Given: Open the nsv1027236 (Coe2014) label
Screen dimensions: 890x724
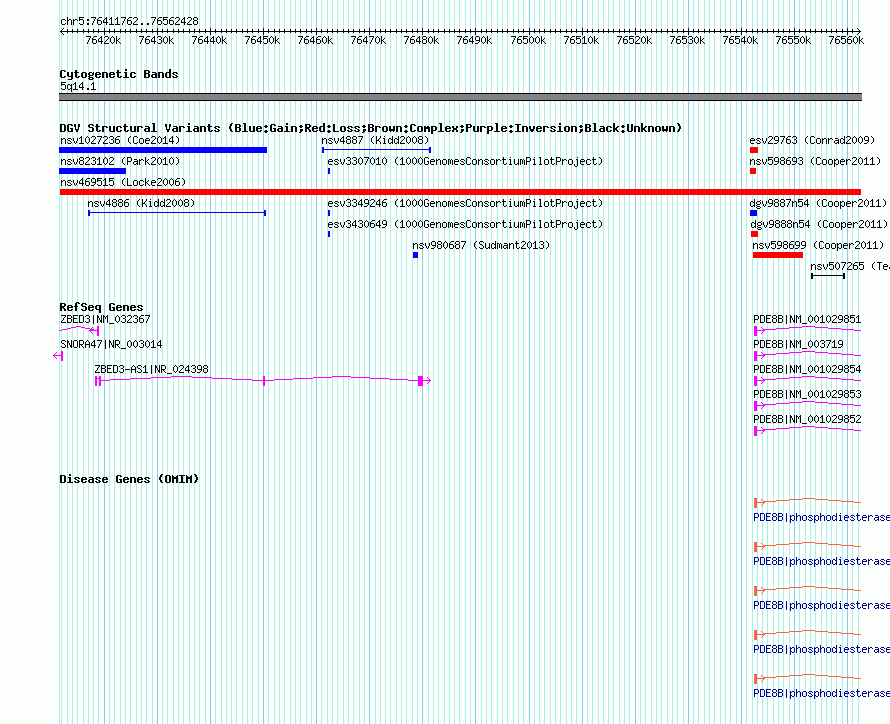Looking at the screenshot, I should coord(120,140).
